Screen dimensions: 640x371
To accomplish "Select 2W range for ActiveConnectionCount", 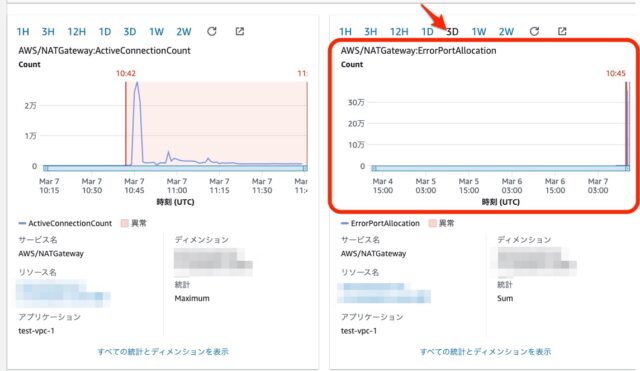I will 184,32.
